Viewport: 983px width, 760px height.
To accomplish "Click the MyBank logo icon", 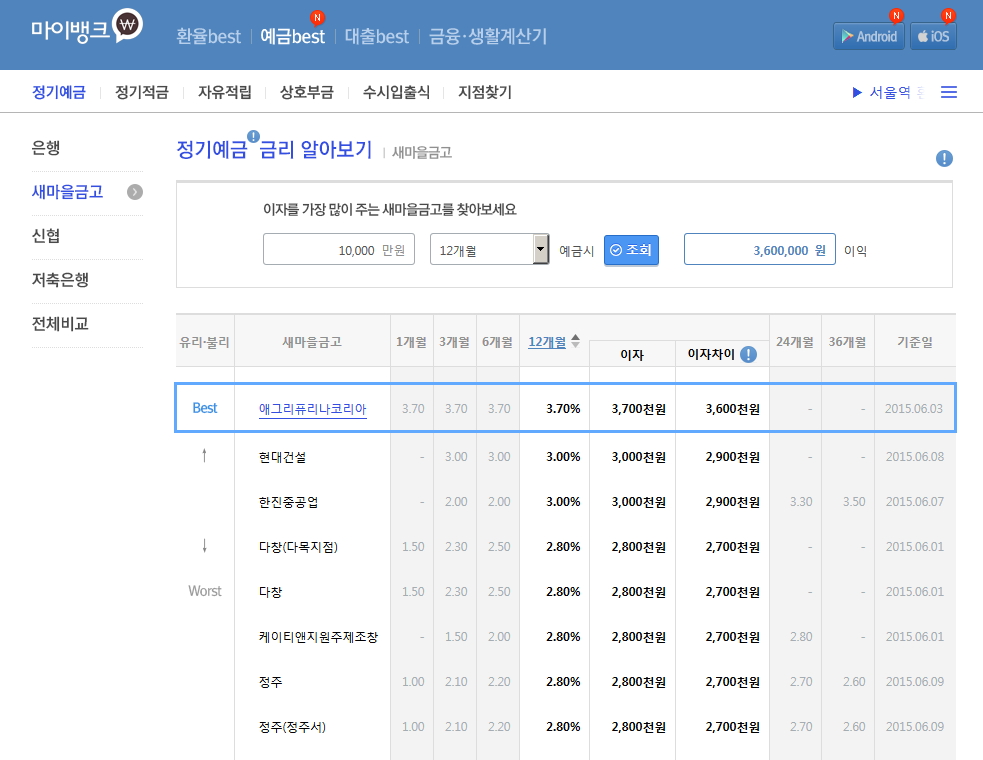I will pos(127,27).
